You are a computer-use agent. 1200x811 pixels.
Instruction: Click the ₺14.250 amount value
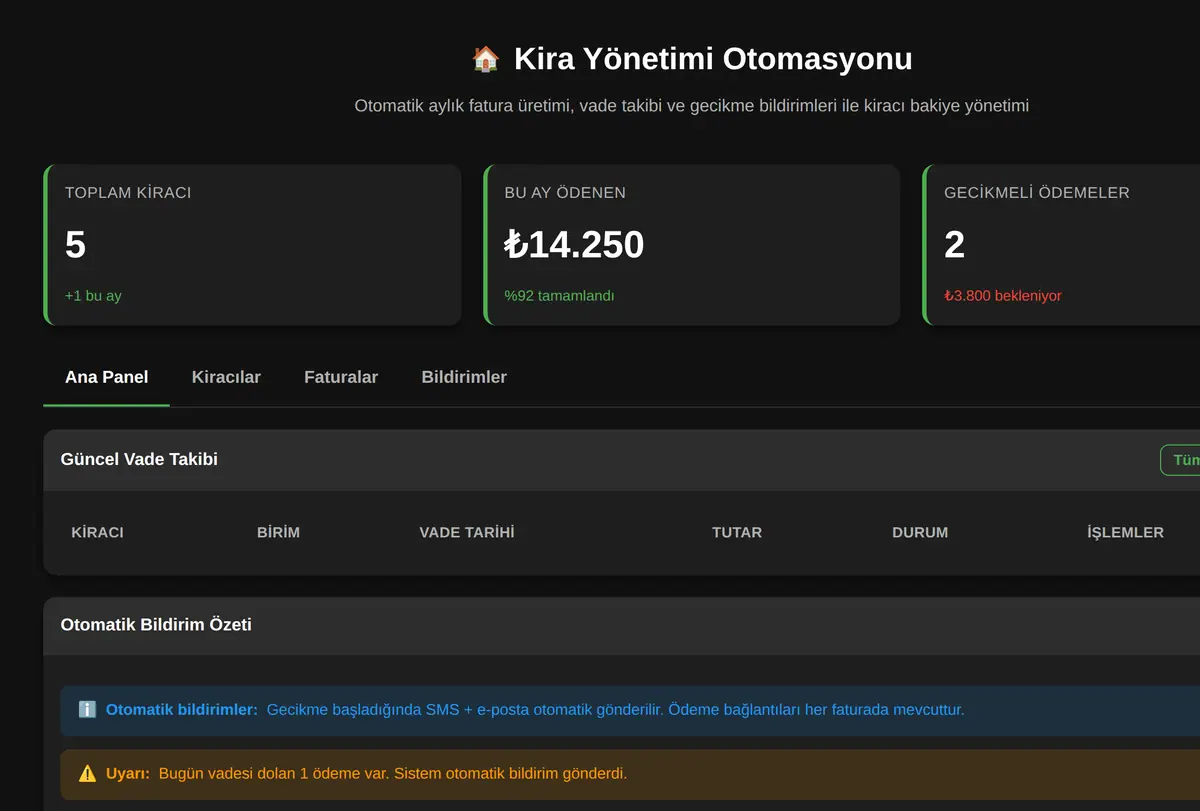574,245
